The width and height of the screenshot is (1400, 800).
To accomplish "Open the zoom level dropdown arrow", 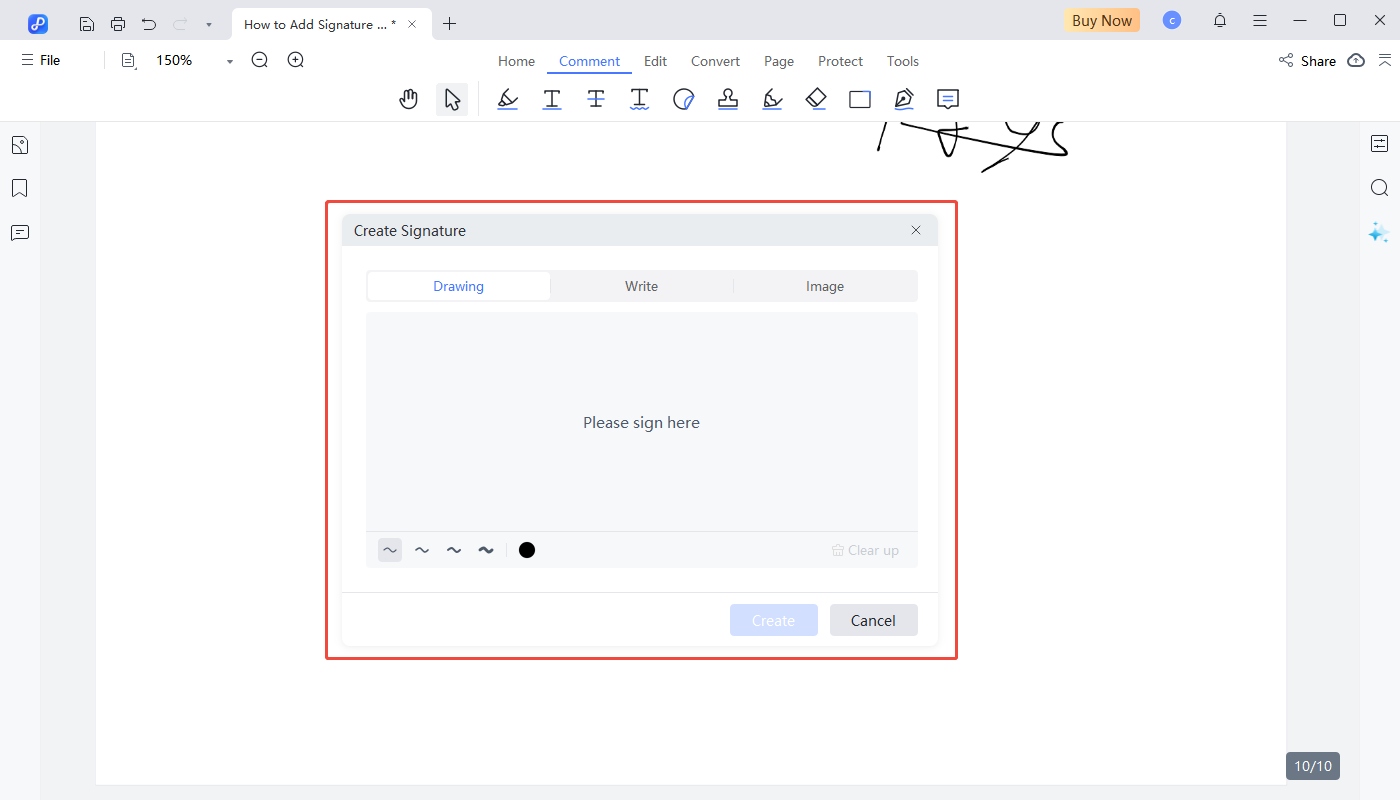I will coord(230,61).
